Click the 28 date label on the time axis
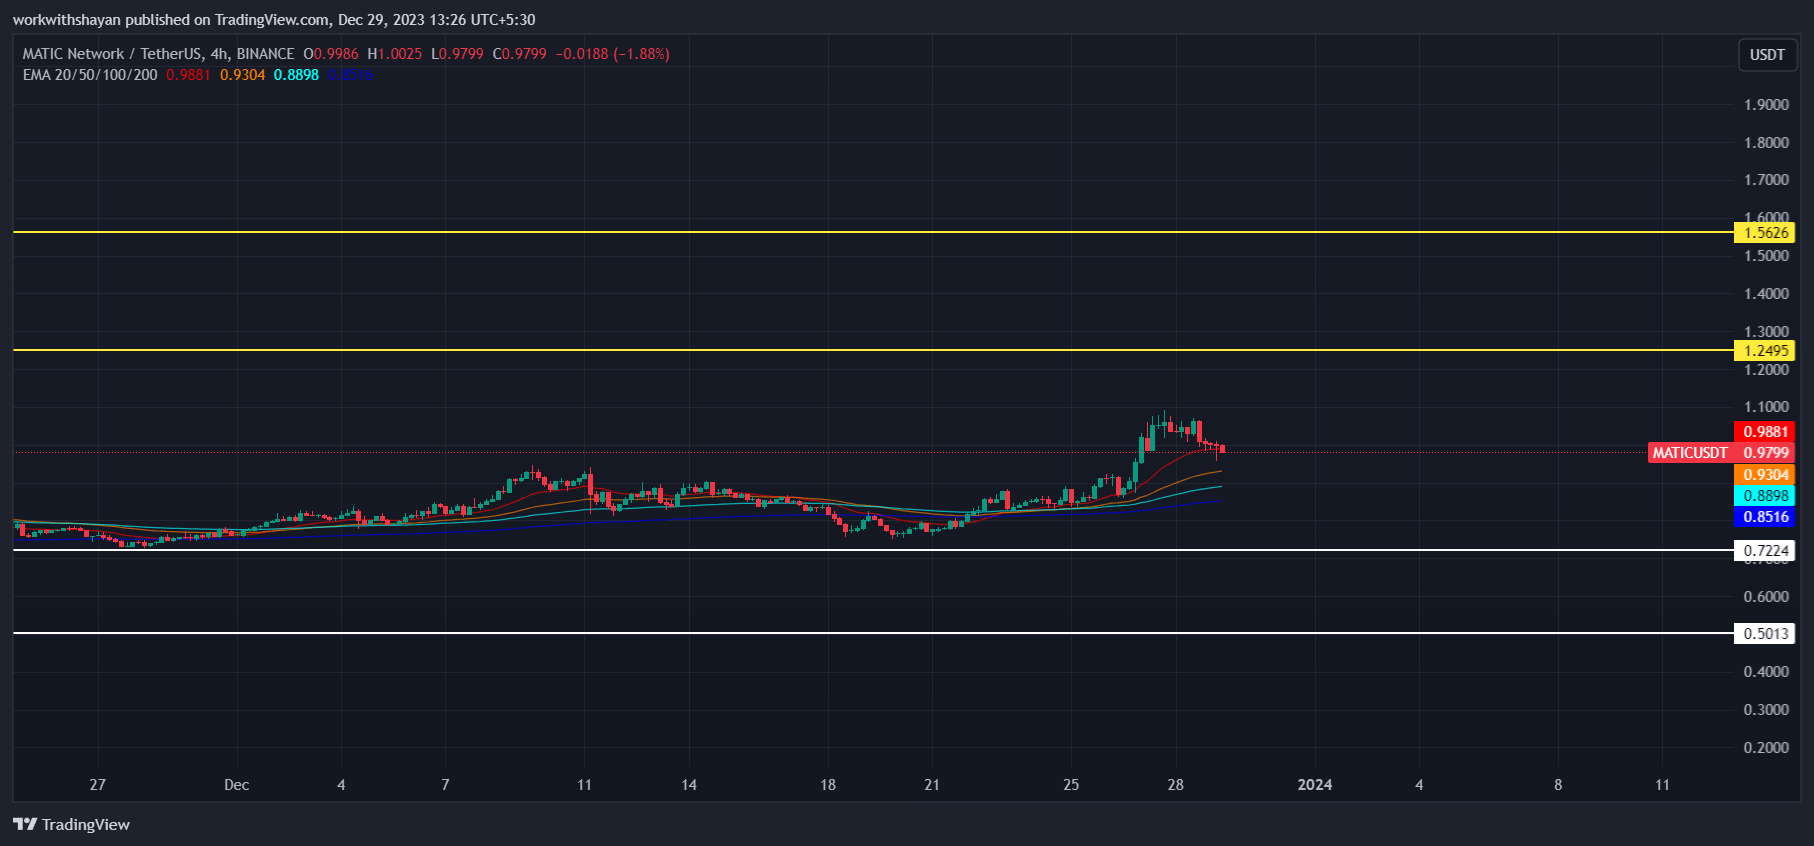1814x846 pixels. [x=1176, y=785]
